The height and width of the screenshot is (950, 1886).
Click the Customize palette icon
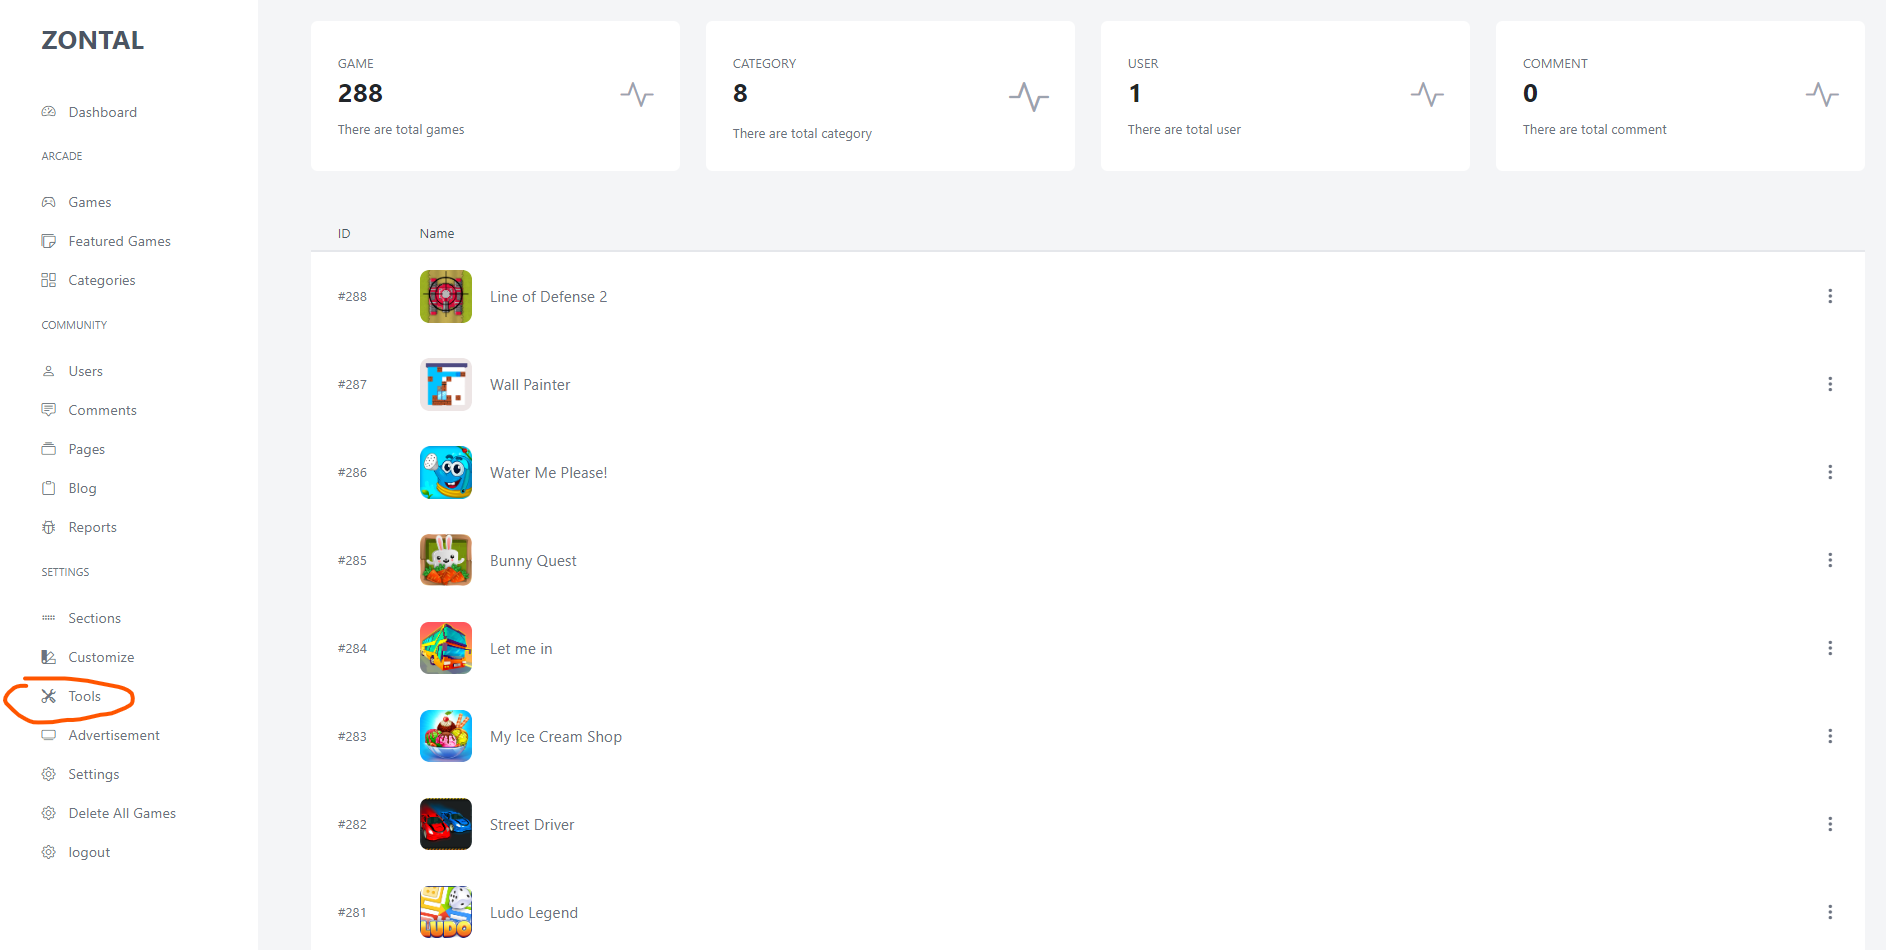coord(48,657)
